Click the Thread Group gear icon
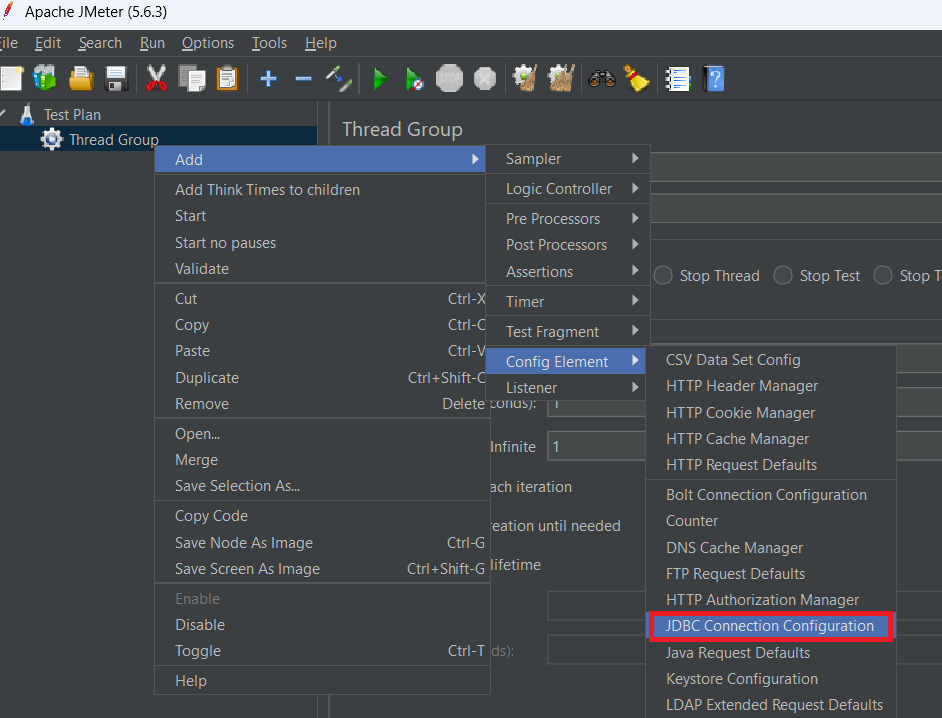Screen dimensions: 942x718 51,139
